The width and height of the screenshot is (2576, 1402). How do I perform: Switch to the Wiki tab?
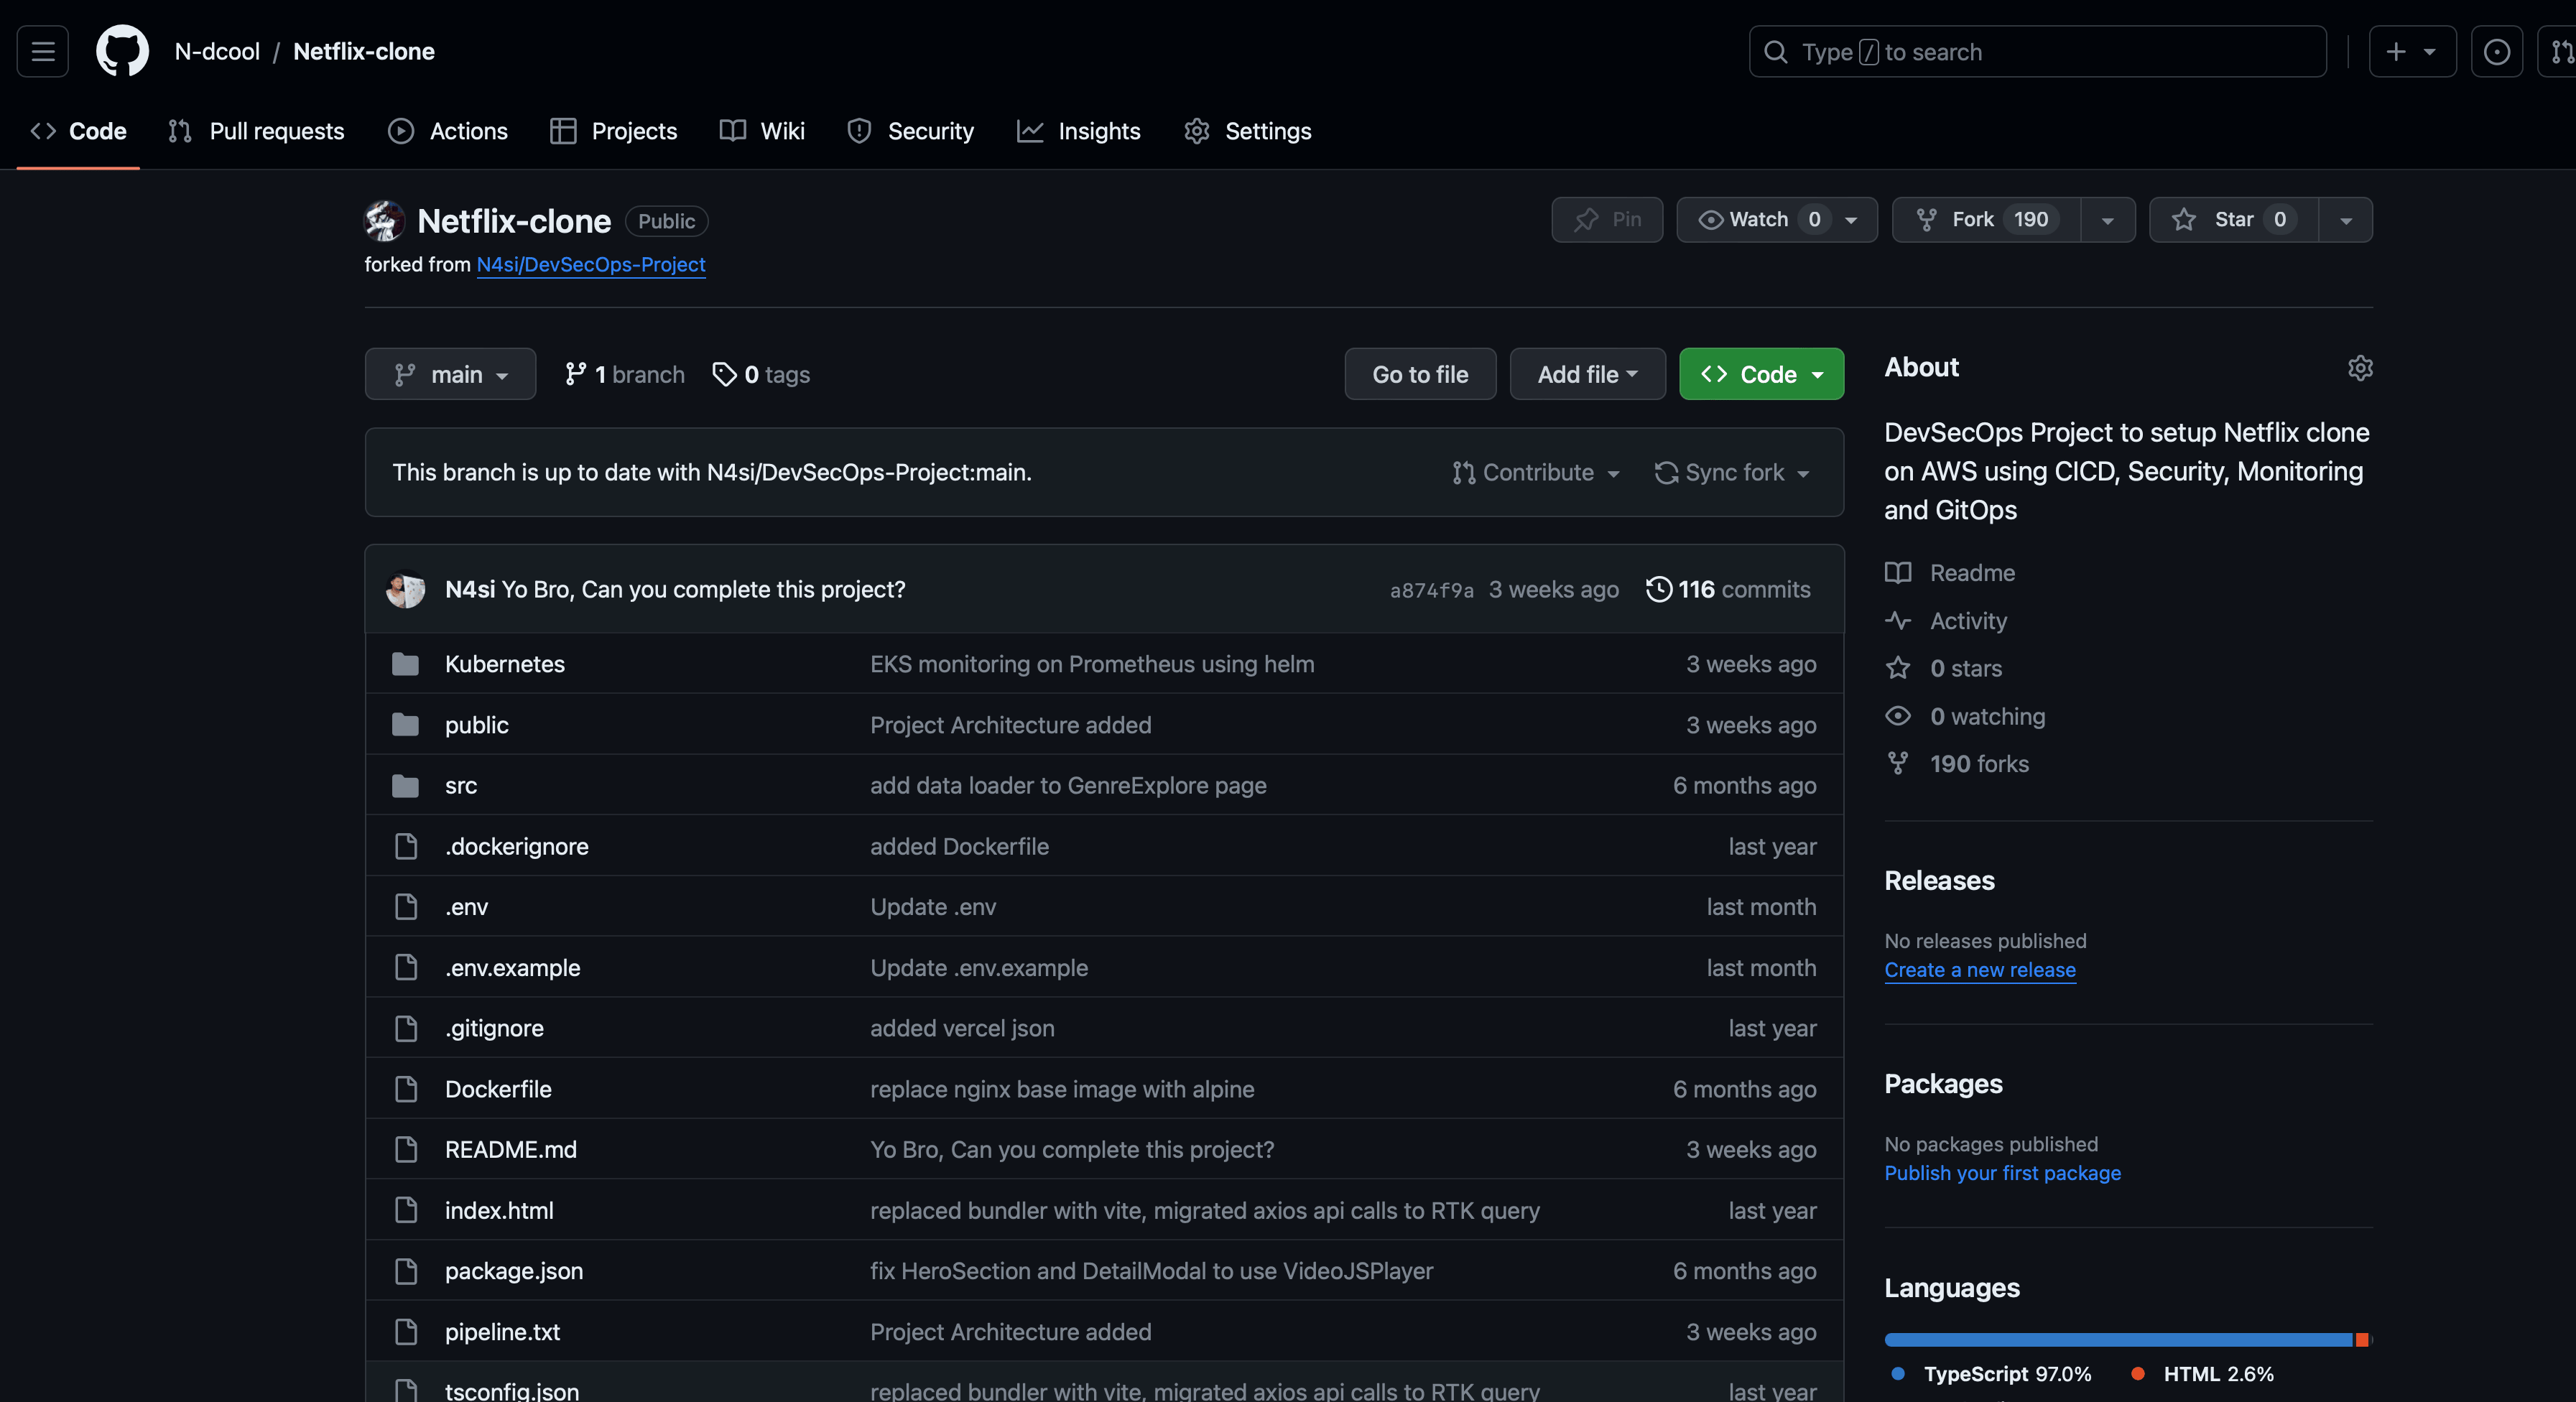tap(762, 131)
